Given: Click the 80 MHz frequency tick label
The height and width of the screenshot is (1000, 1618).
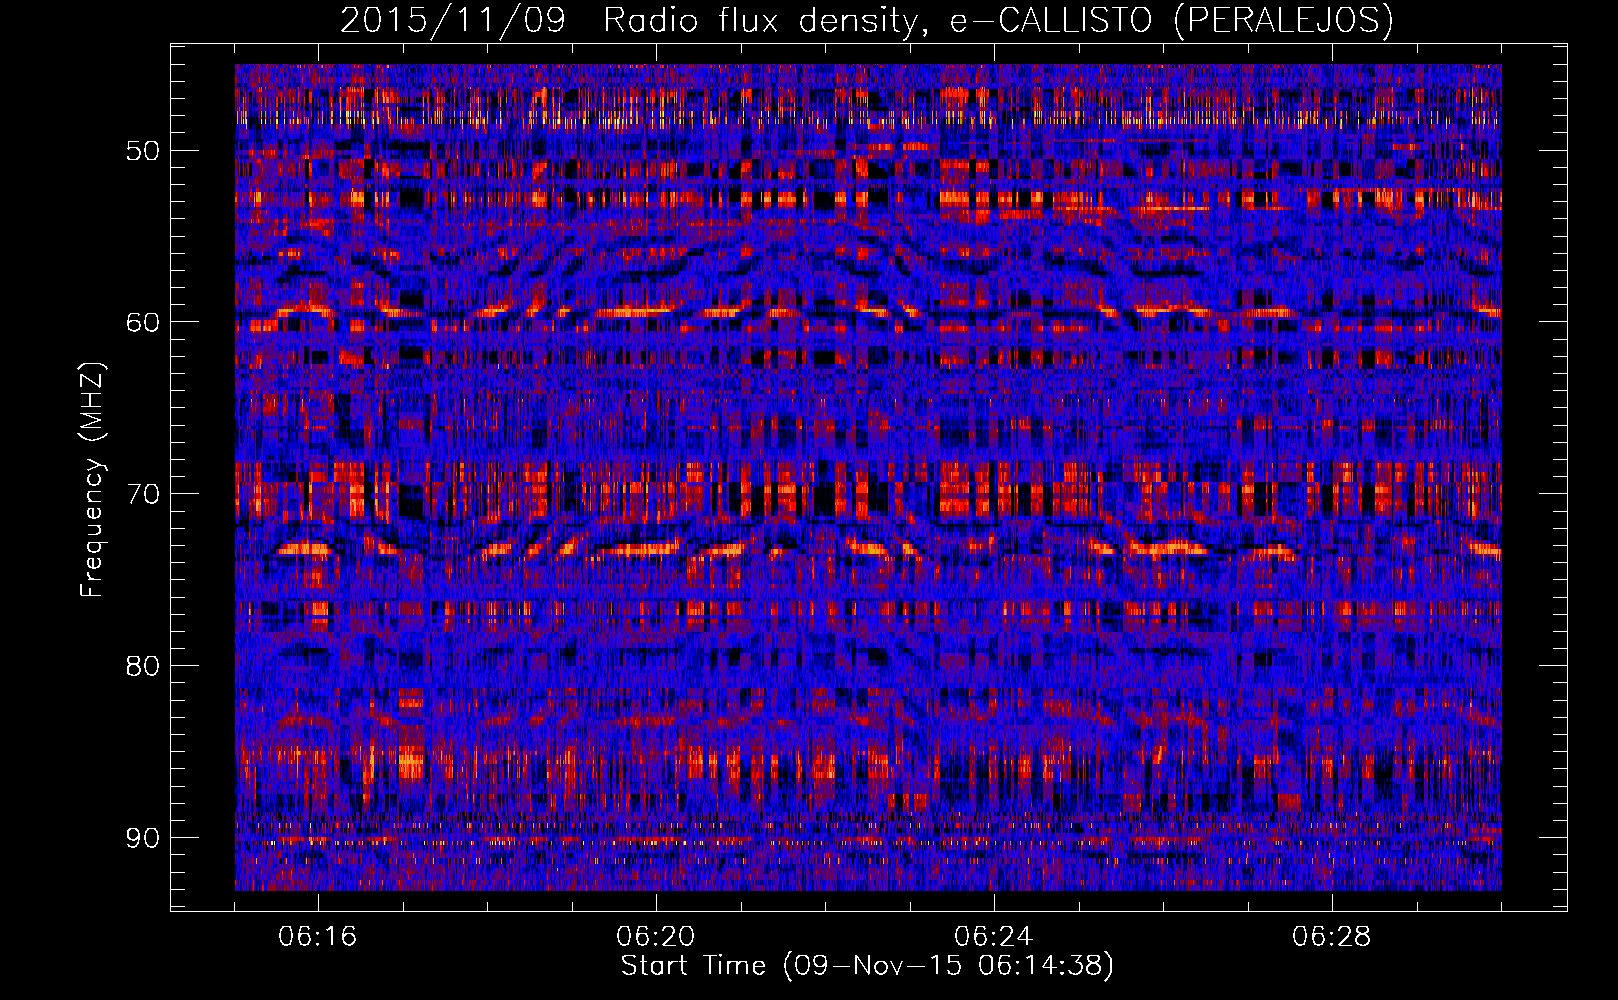Looking at the screenshot, I should point(142,666).
